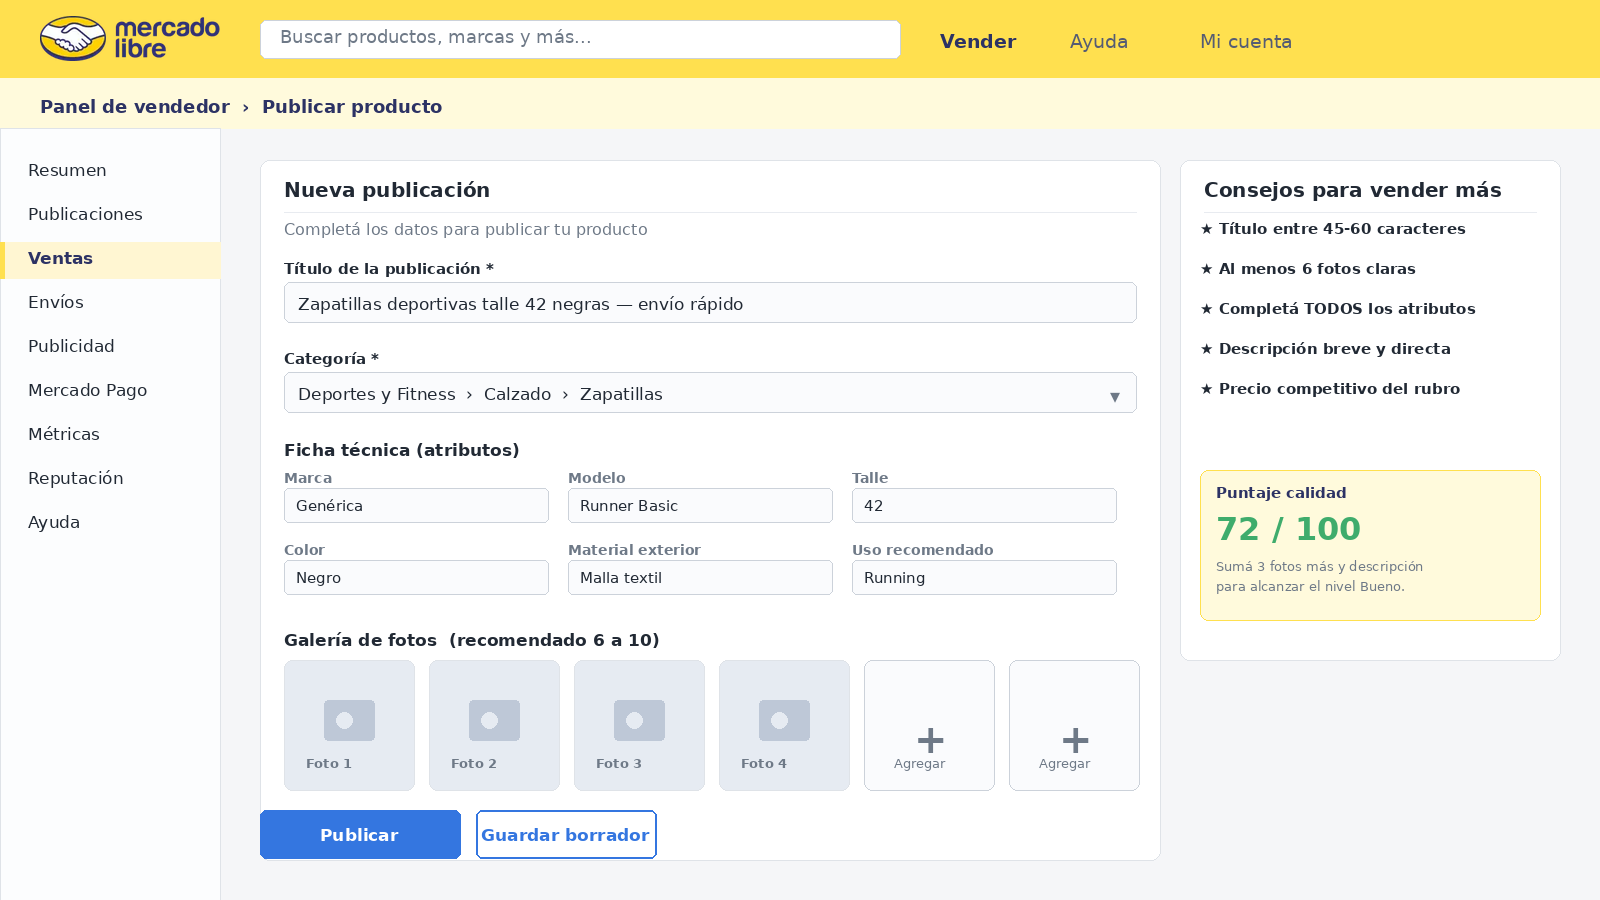The height and width of the screenshot is (900, 1600).
Task: Click the Material exterior field
Action: (x=700, y=577)
